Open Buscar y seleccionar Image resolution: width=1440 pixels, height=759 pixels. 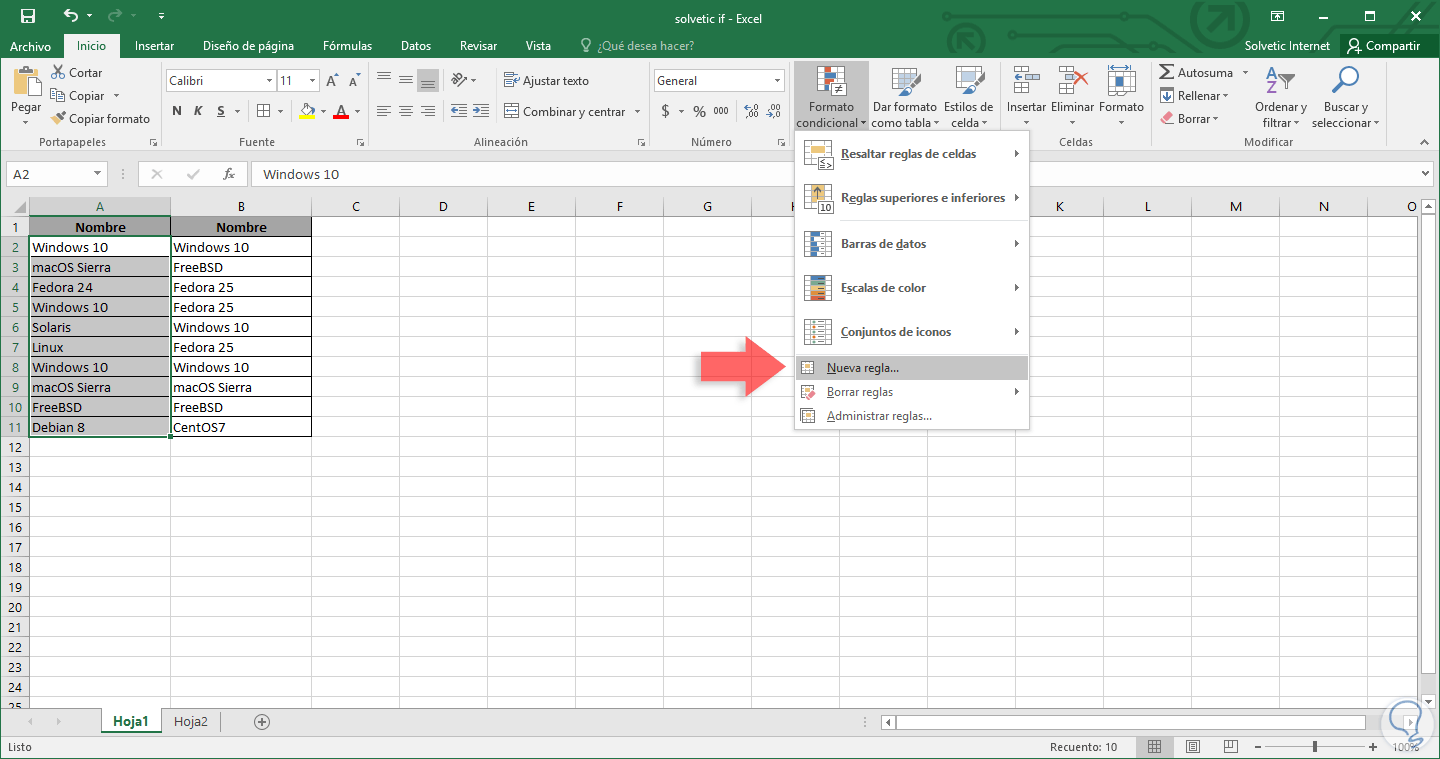[x=1346, y=97]
